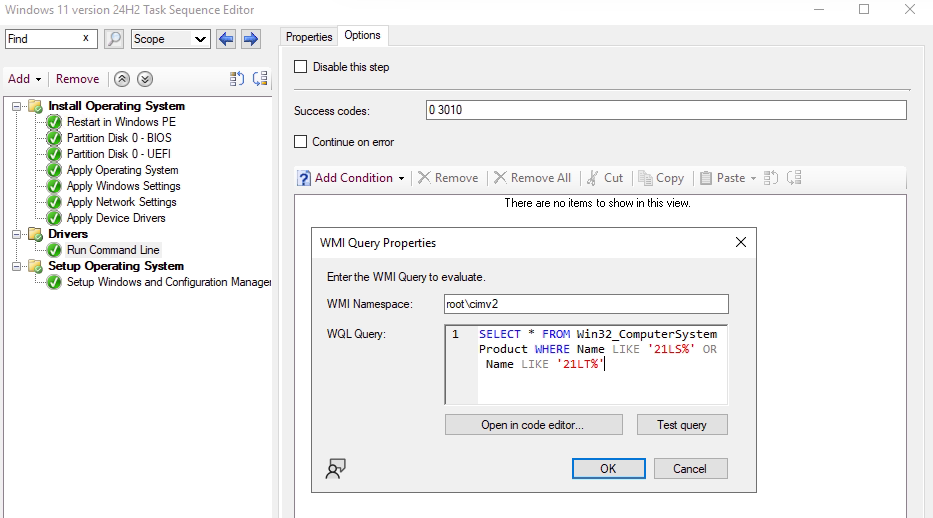Open the Paste dropdown arrow

point(753,178)
